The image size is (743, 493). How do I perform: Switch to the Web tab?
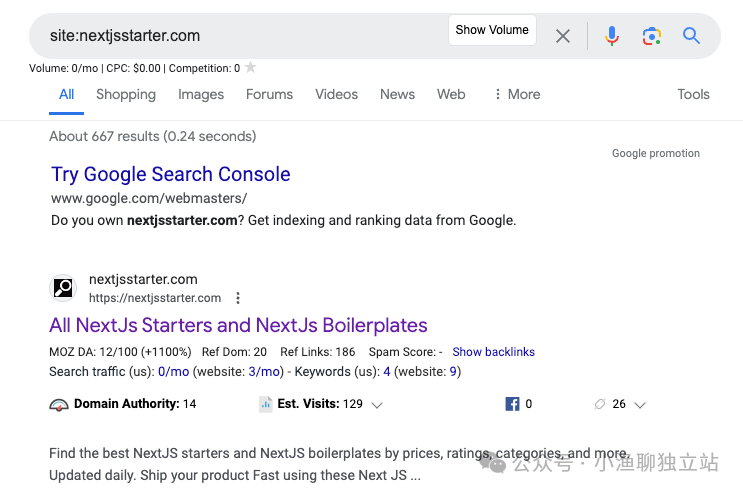(451, 94)
